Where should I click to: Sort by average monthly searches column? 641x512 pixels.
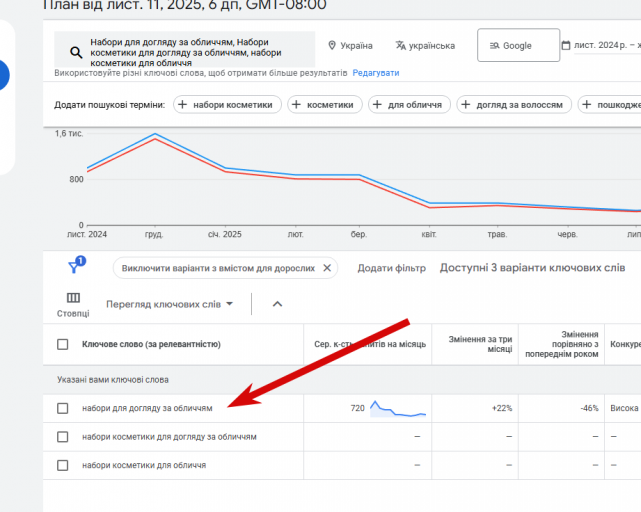tap(370, 344)
